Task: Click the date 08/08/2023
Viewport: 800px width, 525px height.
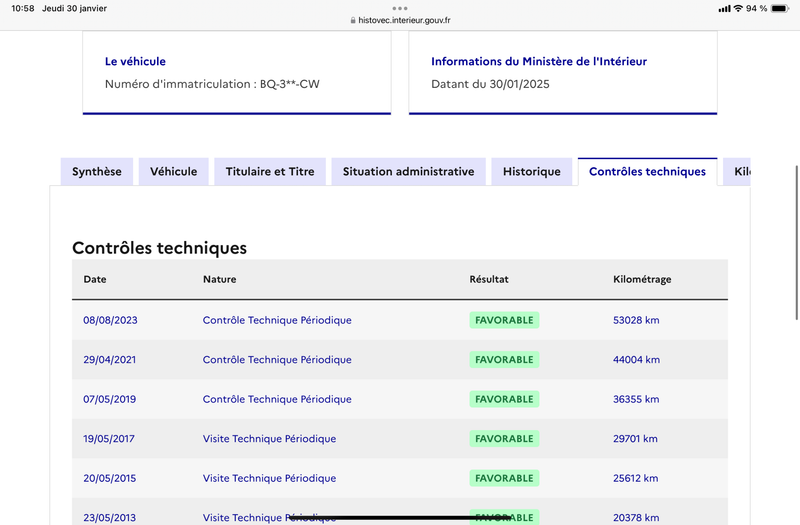Action: pos(110,320)
